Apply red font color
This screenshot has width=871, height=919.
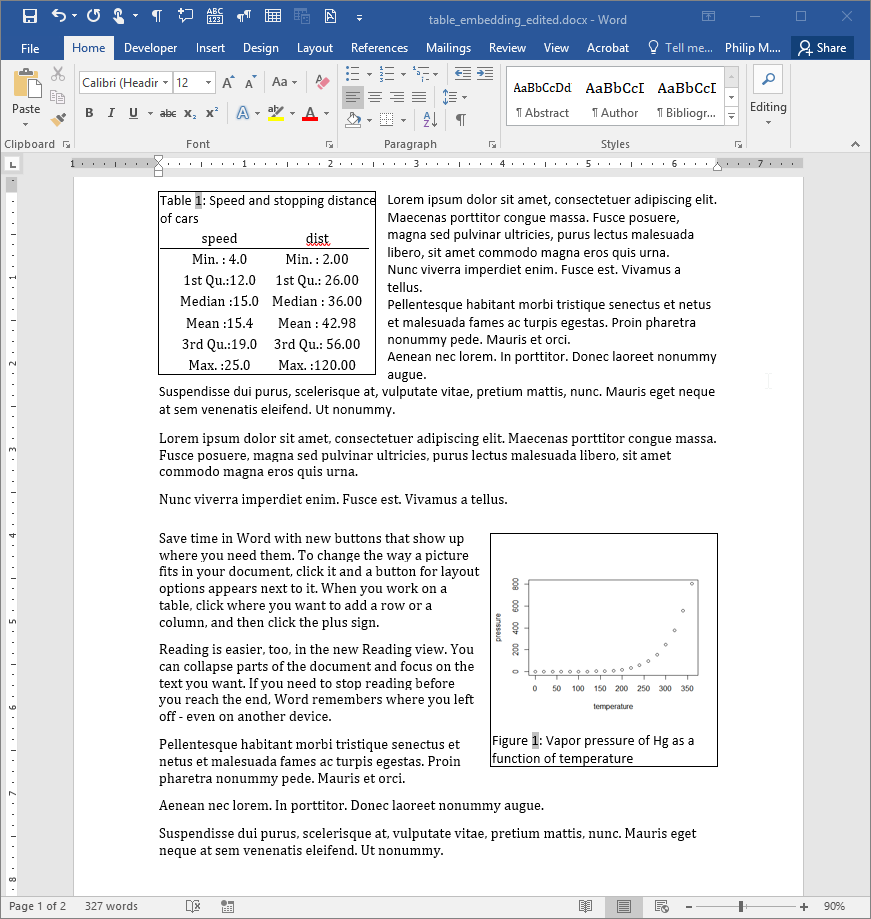(x=310, y=113)
